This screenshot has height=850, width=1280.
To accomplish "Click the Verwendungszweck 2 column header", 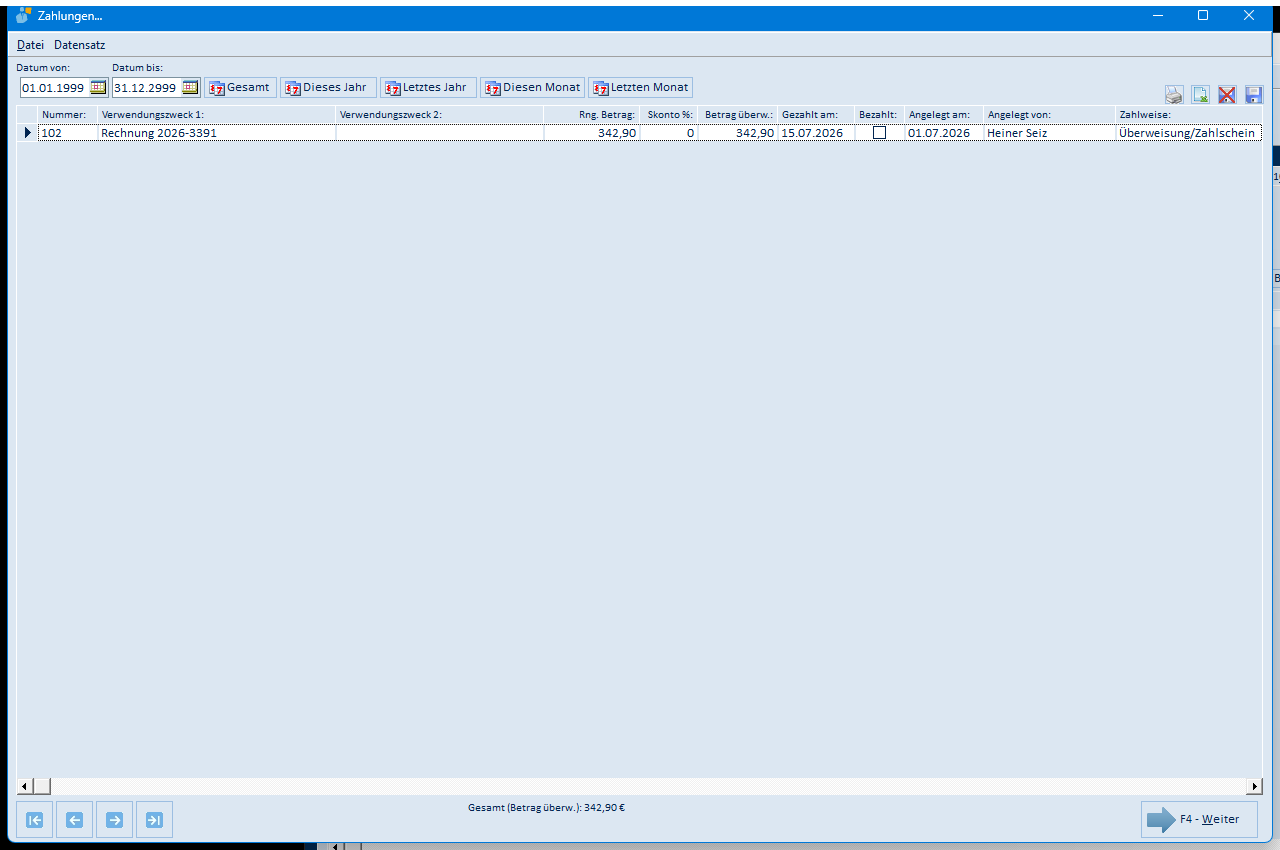I will (440, 115).
